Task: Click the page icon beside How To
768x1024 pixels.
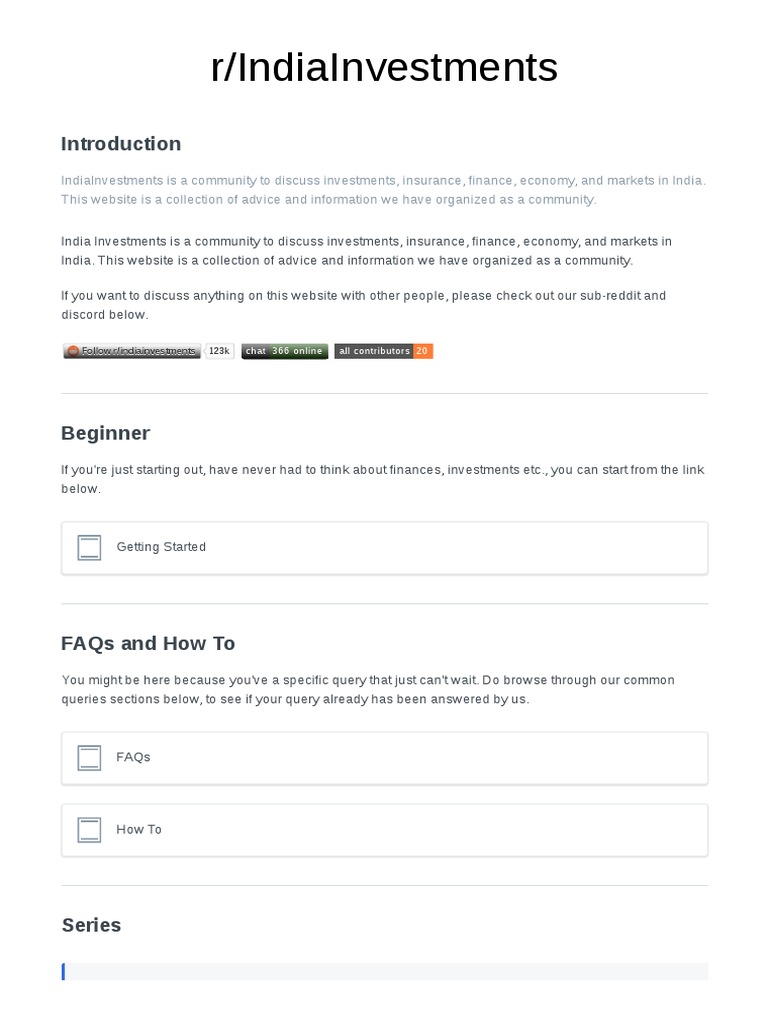Action: tap(89, 830)
